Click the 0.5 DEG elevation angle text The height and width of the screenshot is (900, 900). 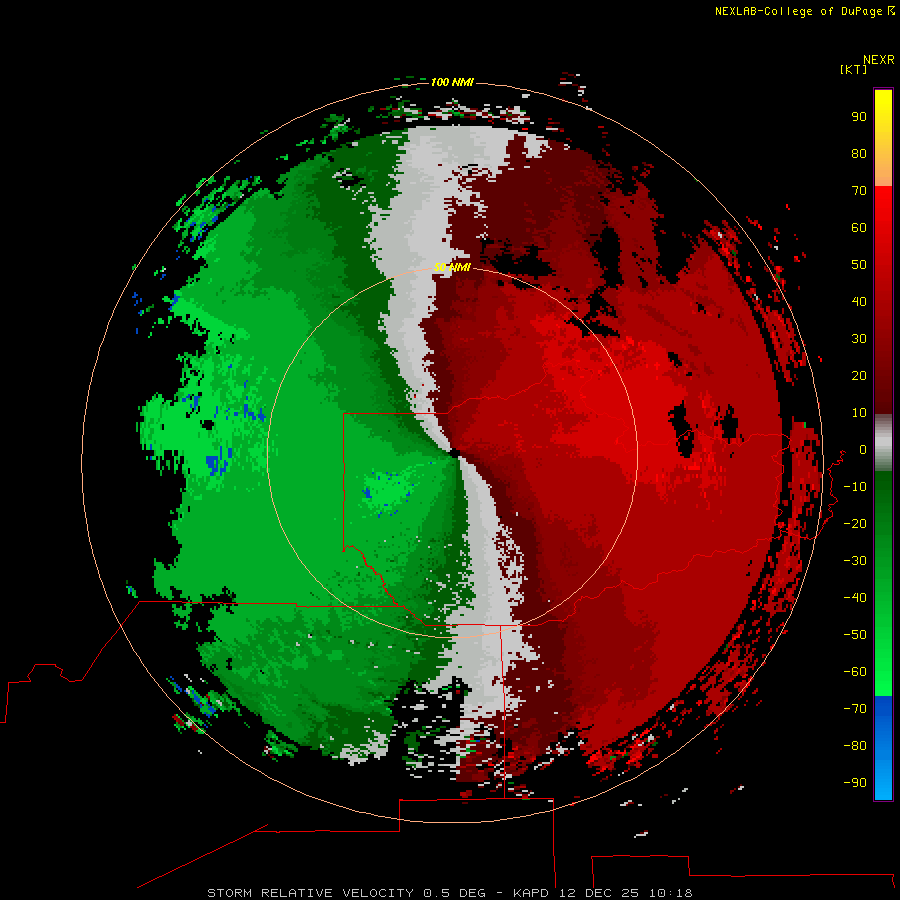pos(455,893)
